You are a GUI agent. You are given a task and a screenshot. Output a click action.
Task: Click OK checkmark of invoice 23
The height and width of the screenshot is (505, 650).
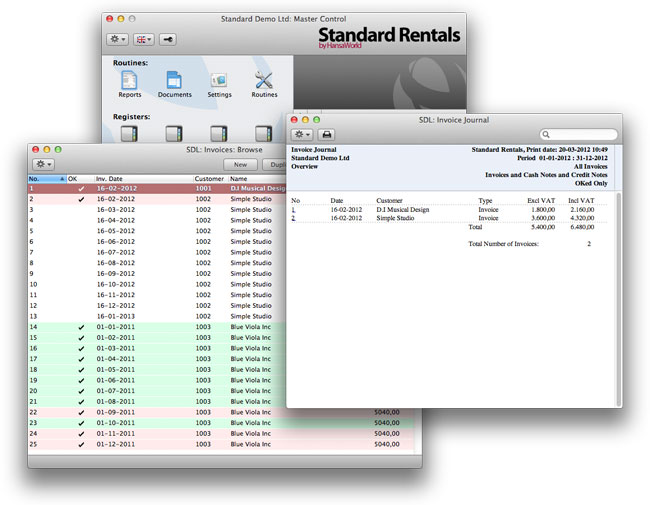pyautogui.click(x=81, y=423)
